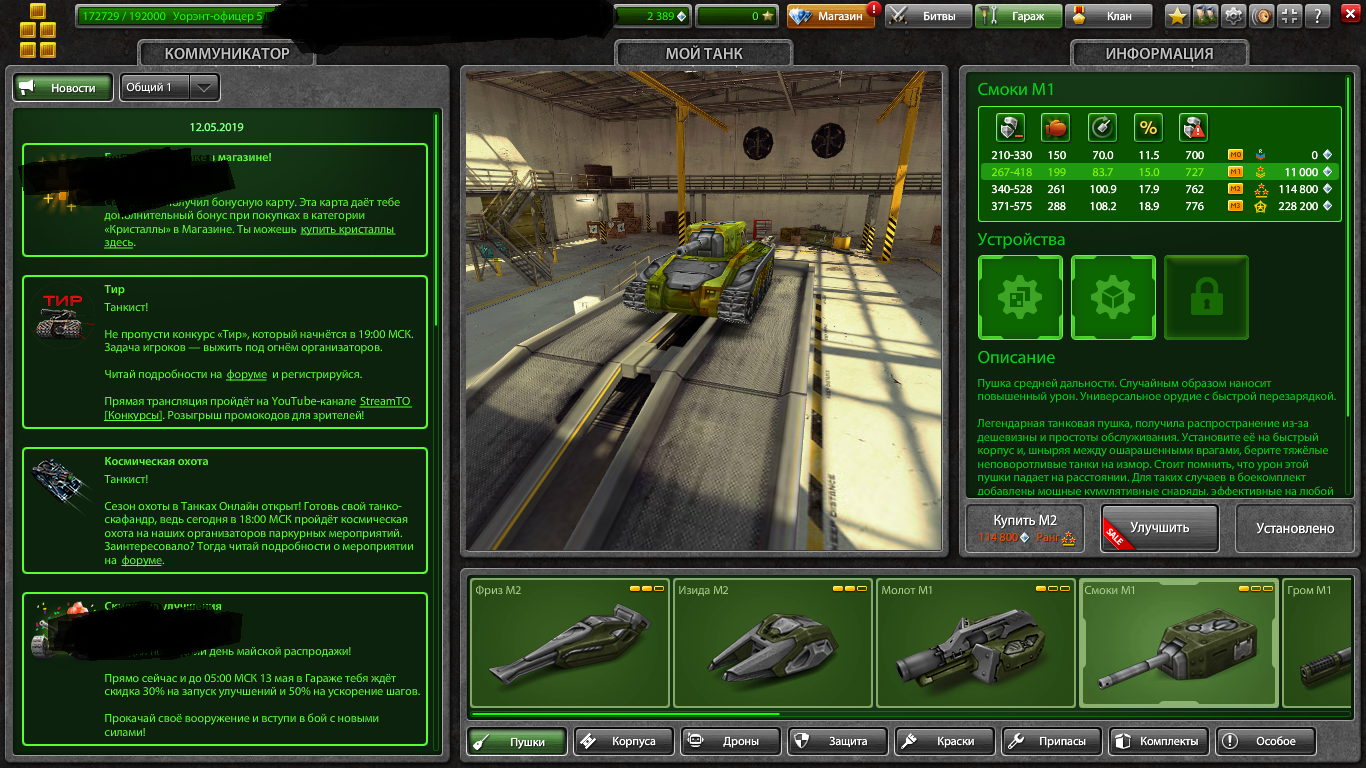The image size is (1366, 768).
Task: Open the Новости news channel
Action: (x=62, y=87)
